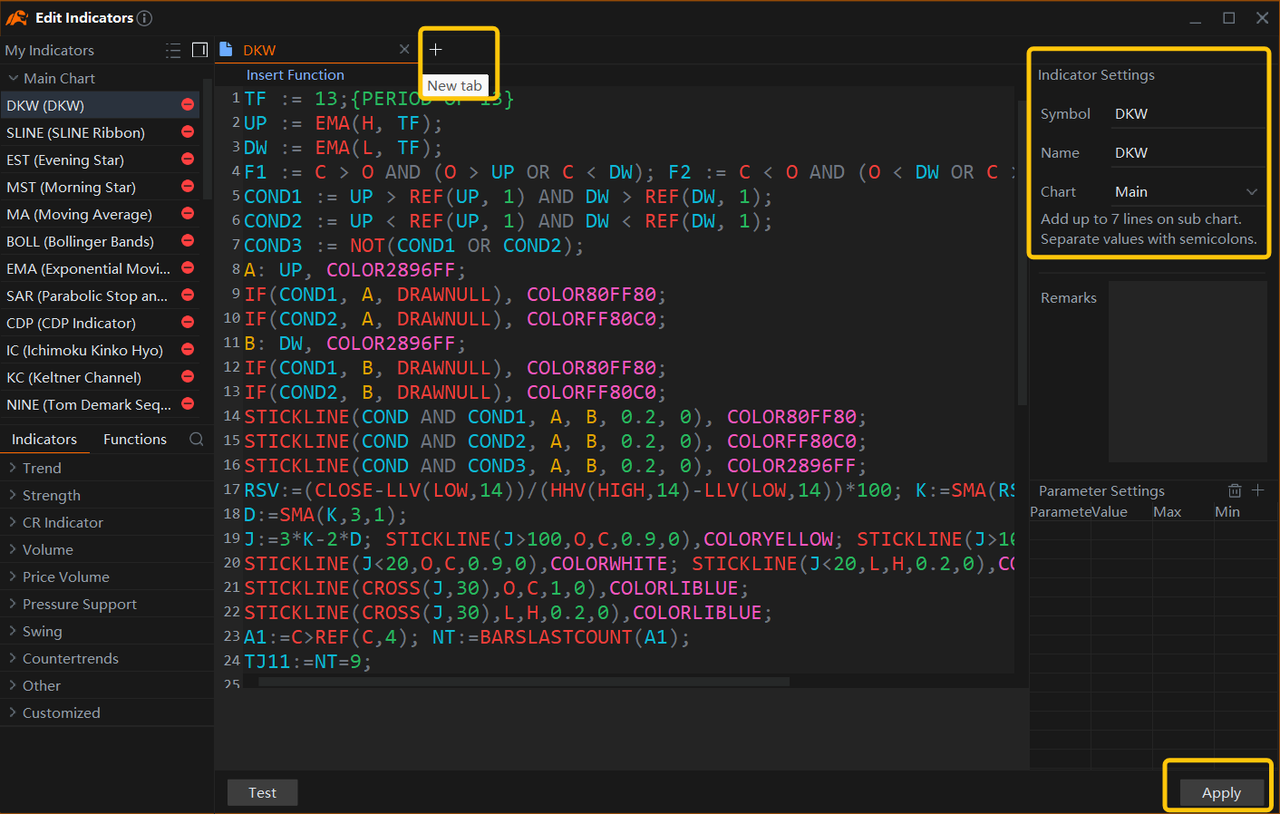Remove NINE Tom Demark red minus icon

click(x=187, y=405)
